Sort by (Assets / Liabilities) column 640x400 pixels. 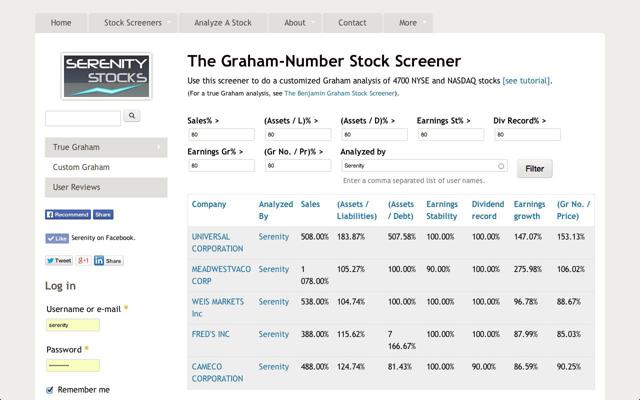[357, 210]
